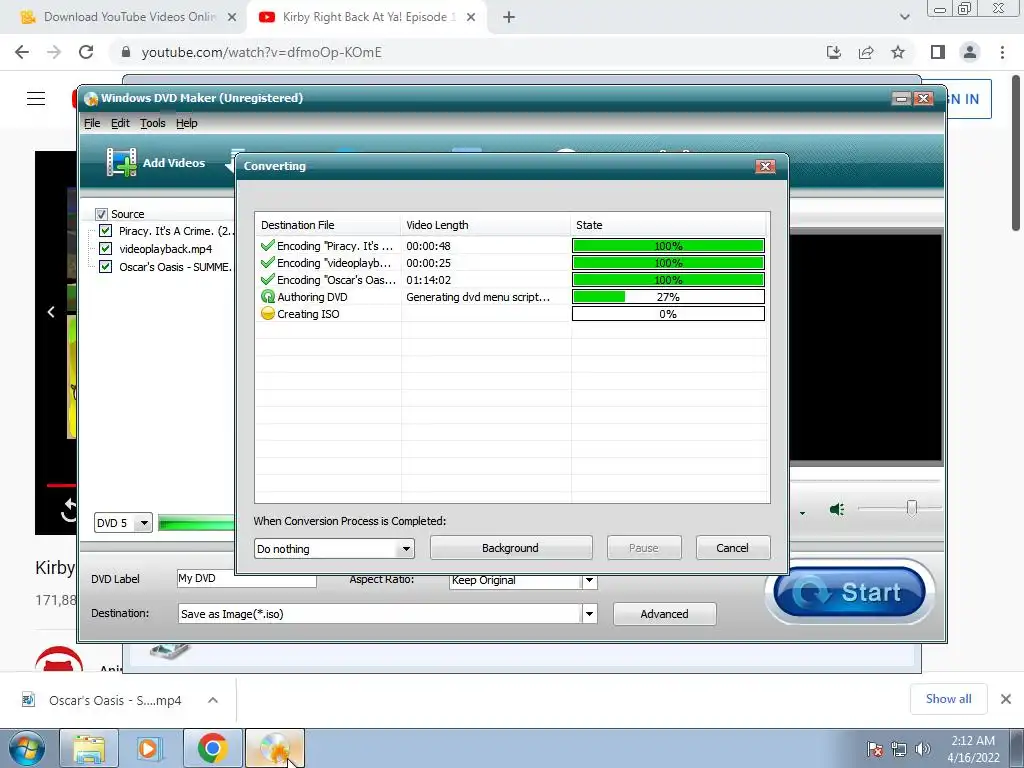1024x768 pixels.
Task: Open the Aspect Ratio Keep Original dropdown
Action: [589, 580]
